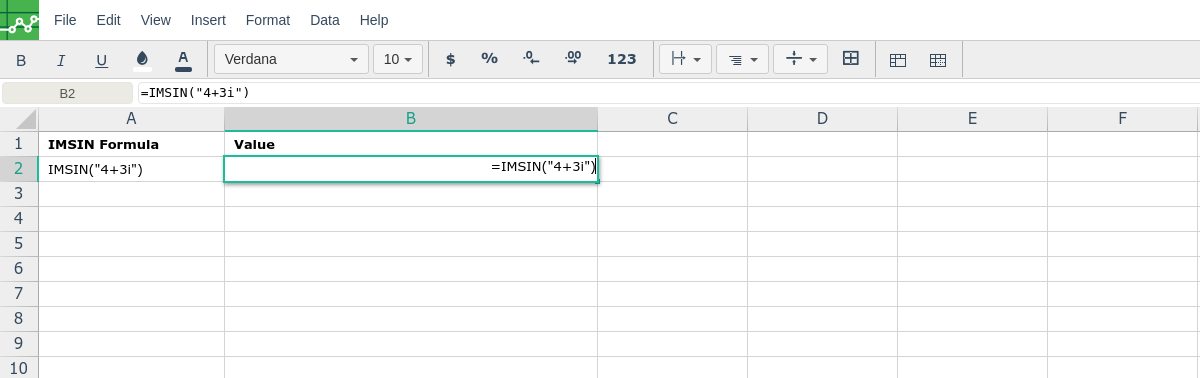This screenshot has width=1200, height=378.
Task: Click the formula bar input
Action: (668, 93)
